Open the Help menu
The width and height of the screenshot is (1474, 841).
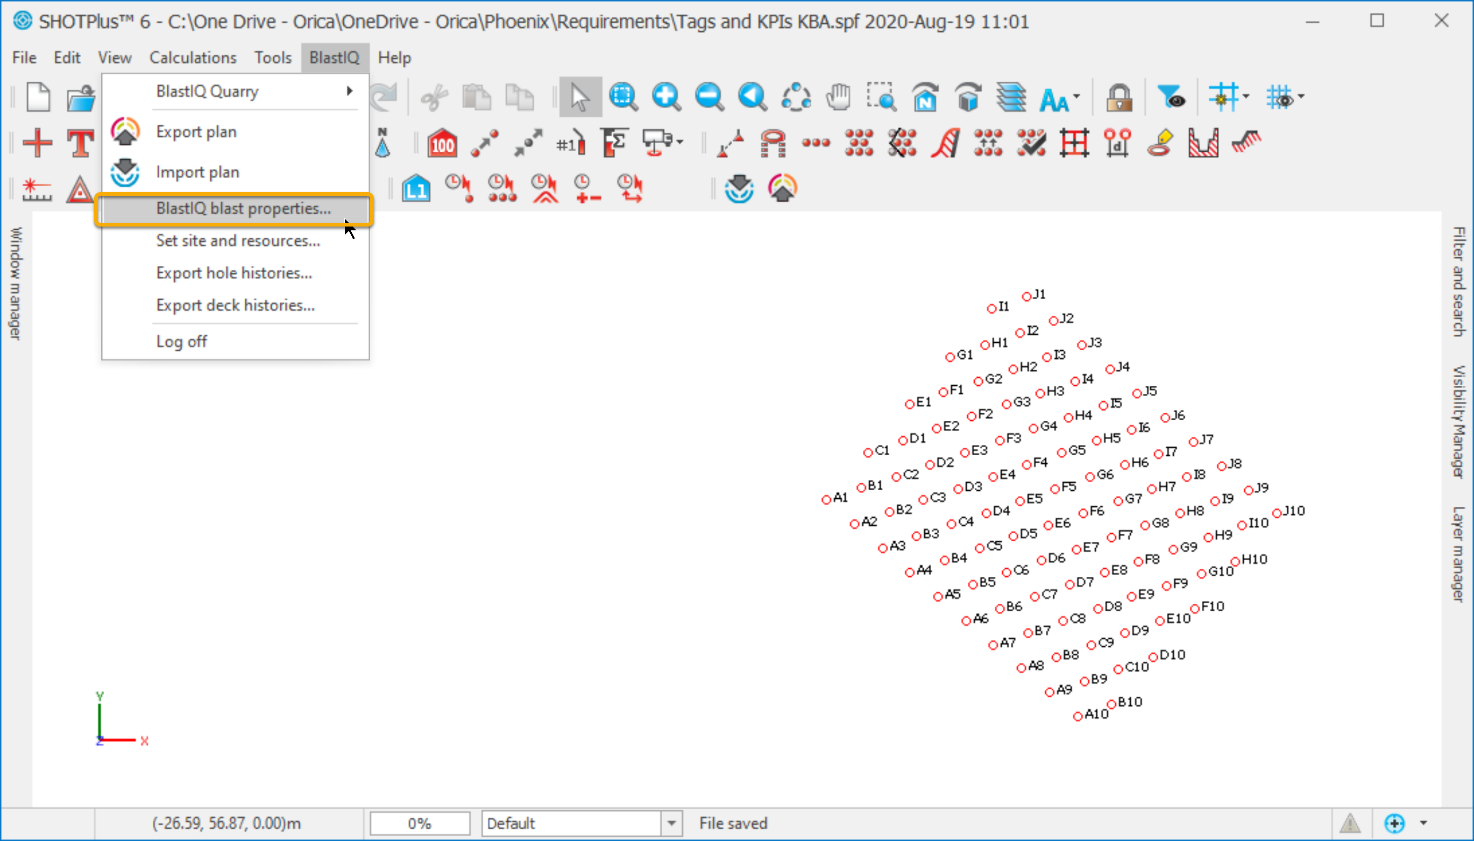[394, 57]
